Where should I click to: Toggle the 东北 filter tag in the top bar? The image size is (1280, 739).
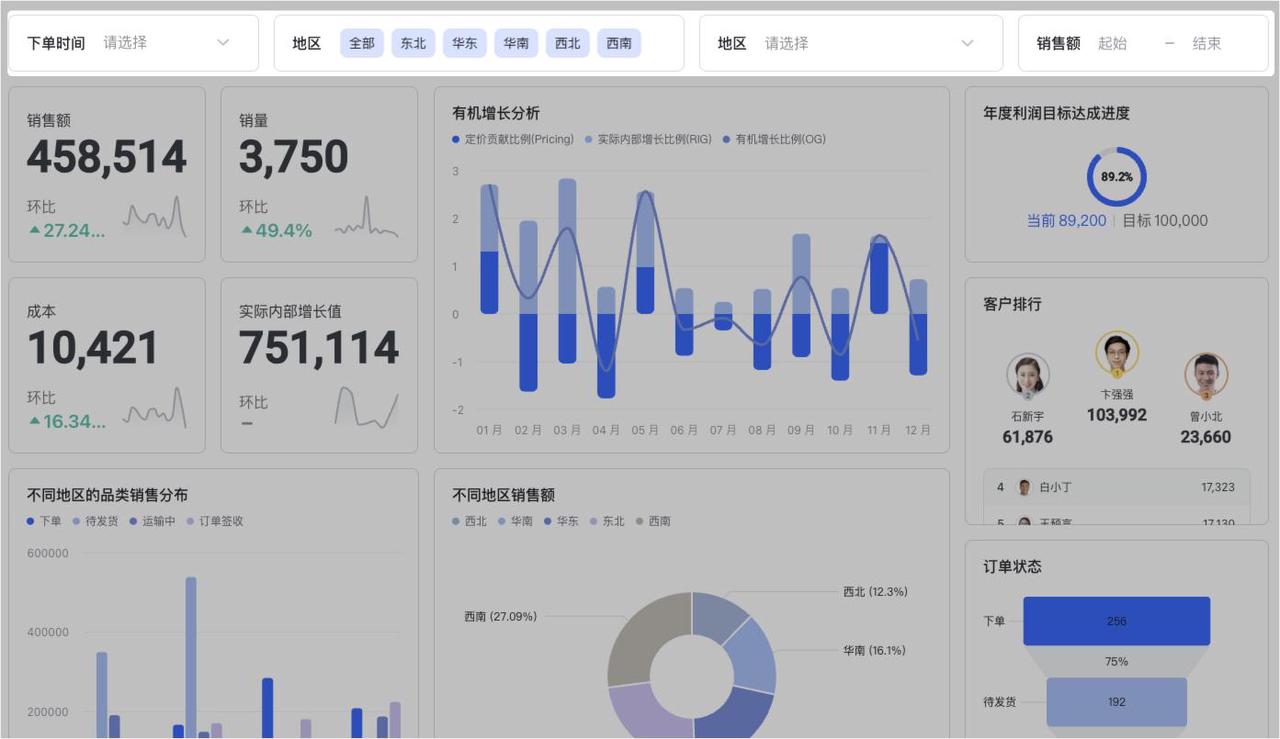(413, 43)
